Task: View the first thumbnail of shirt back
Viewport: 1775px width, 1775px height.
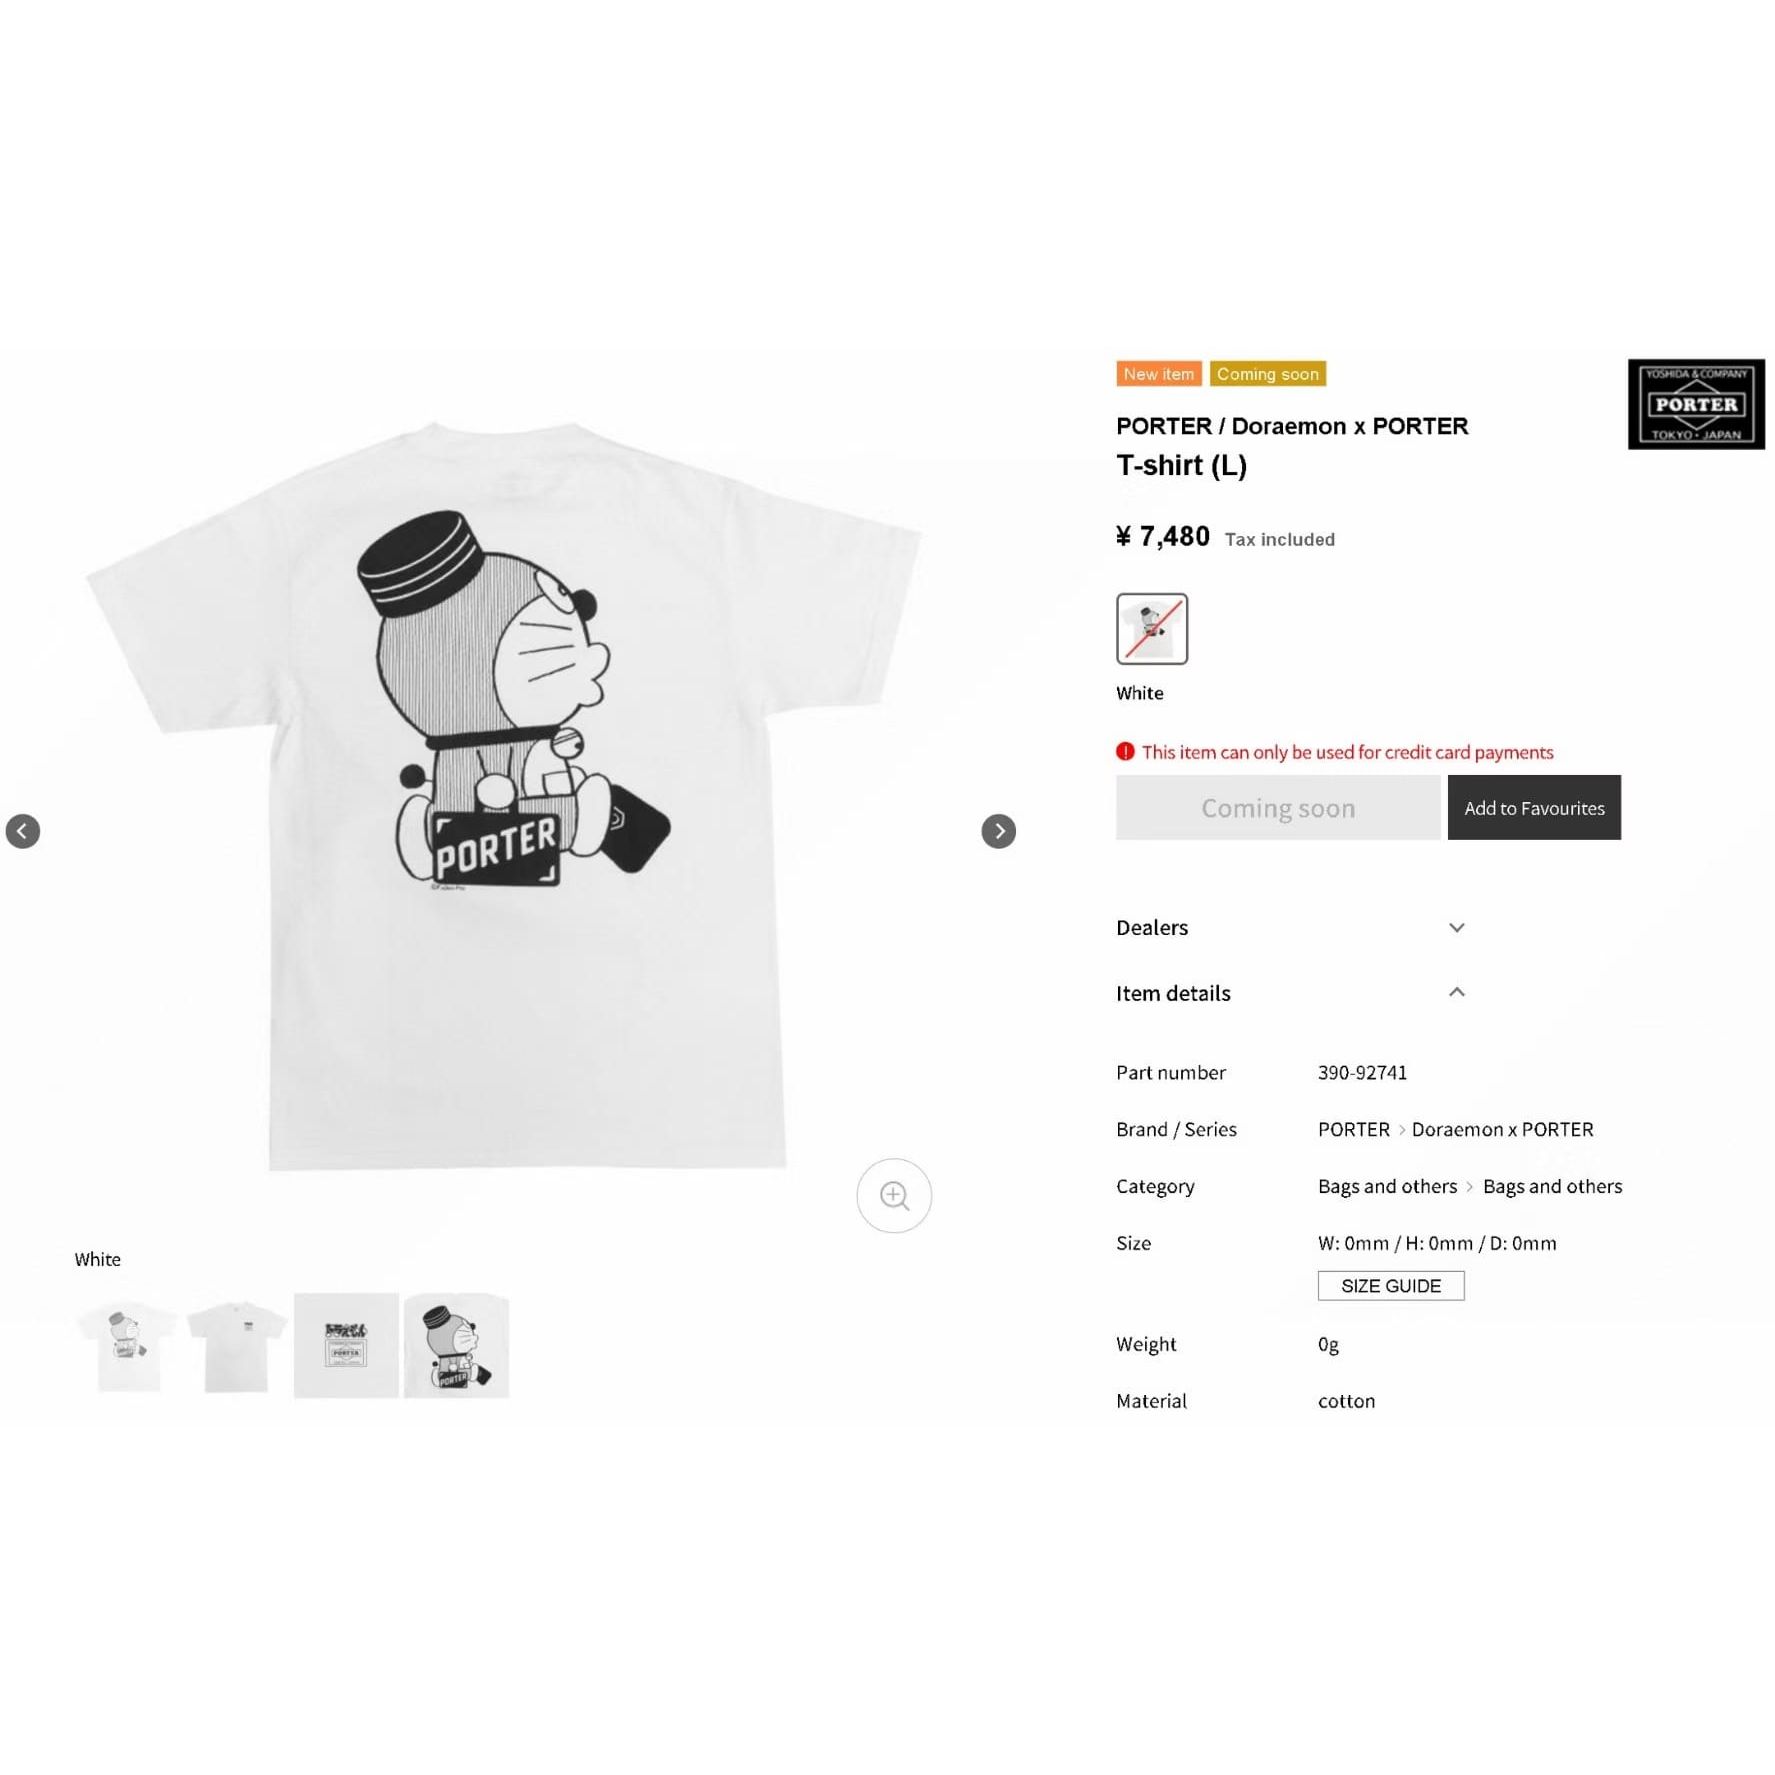Action: [127, 1345]
